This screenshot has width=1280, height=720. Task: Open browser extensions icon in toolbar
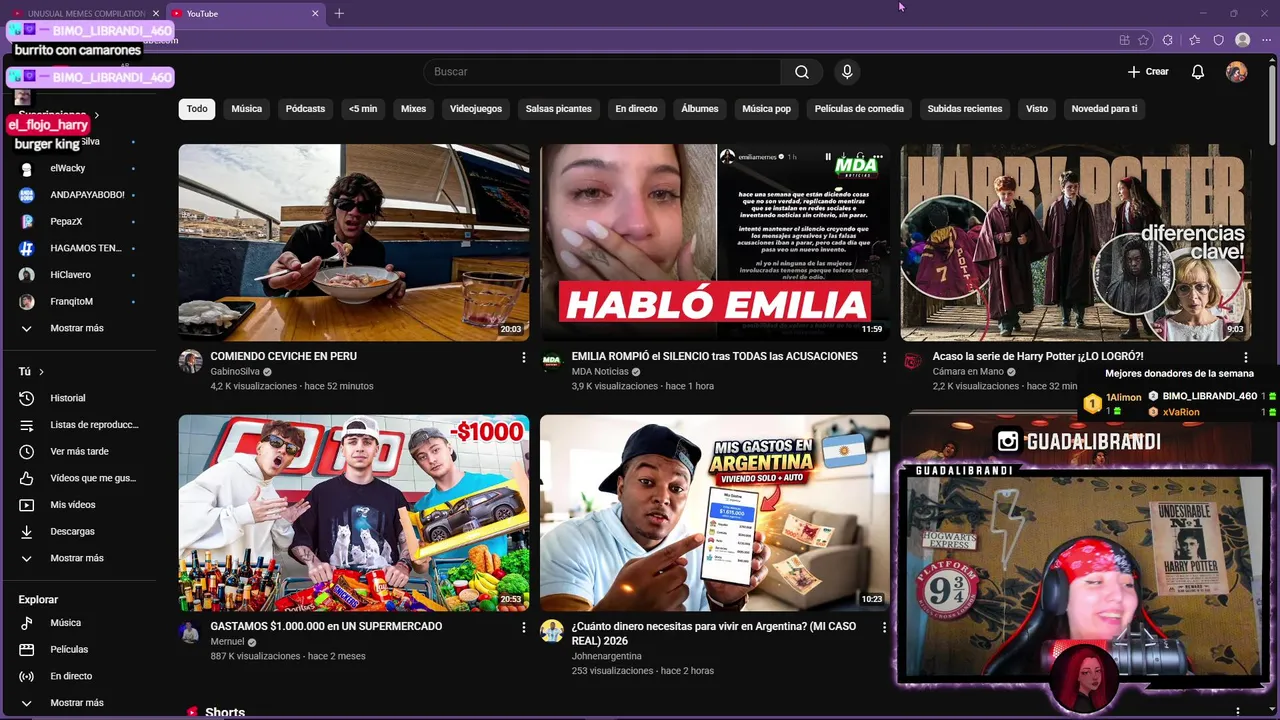1168,40
